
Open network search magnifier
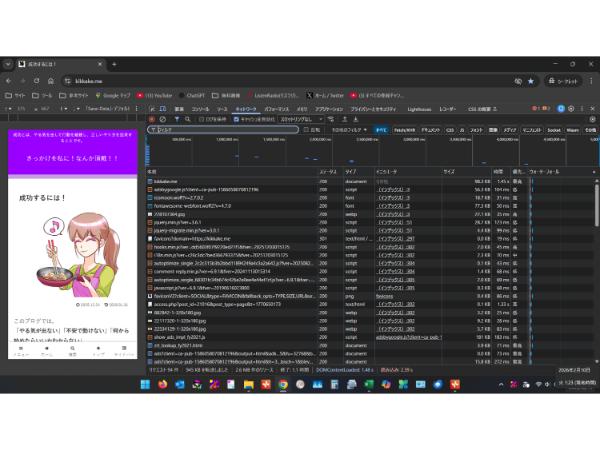pyautogui.click(x=188, y=119)
